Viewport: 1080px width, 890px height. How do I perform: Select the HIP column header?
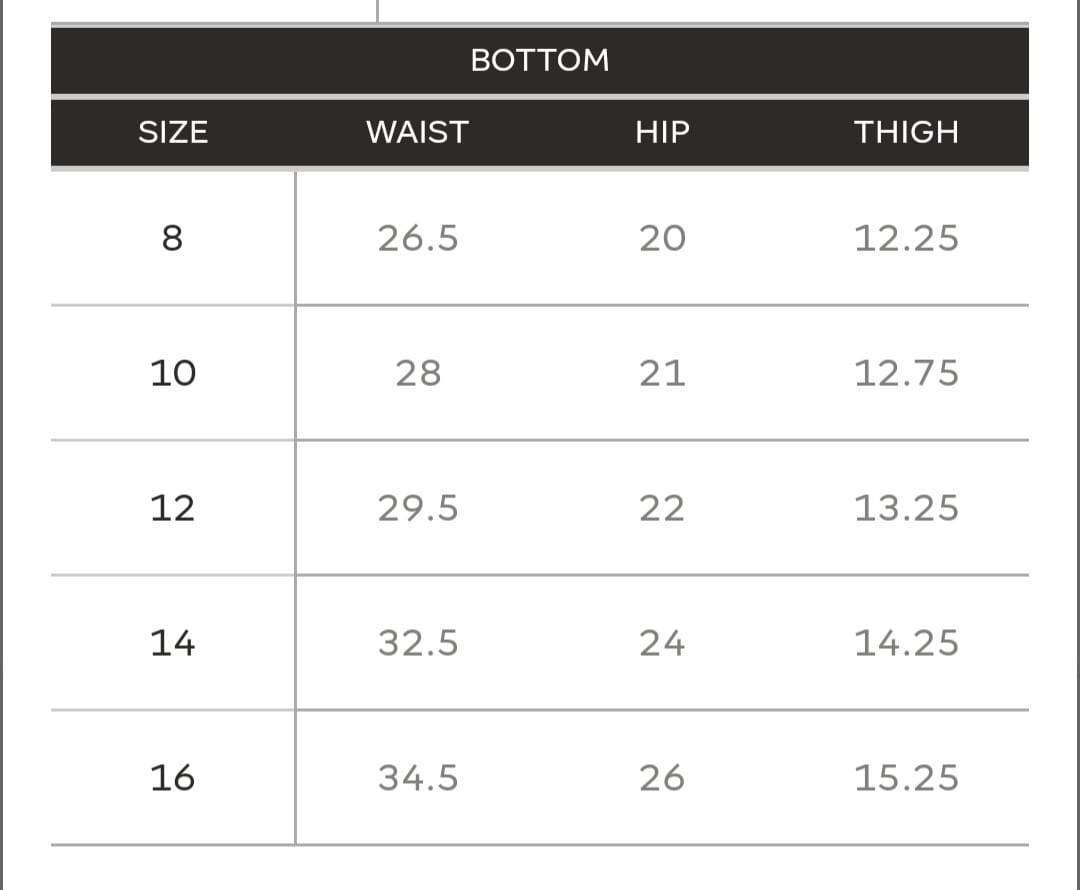[662, 132]
